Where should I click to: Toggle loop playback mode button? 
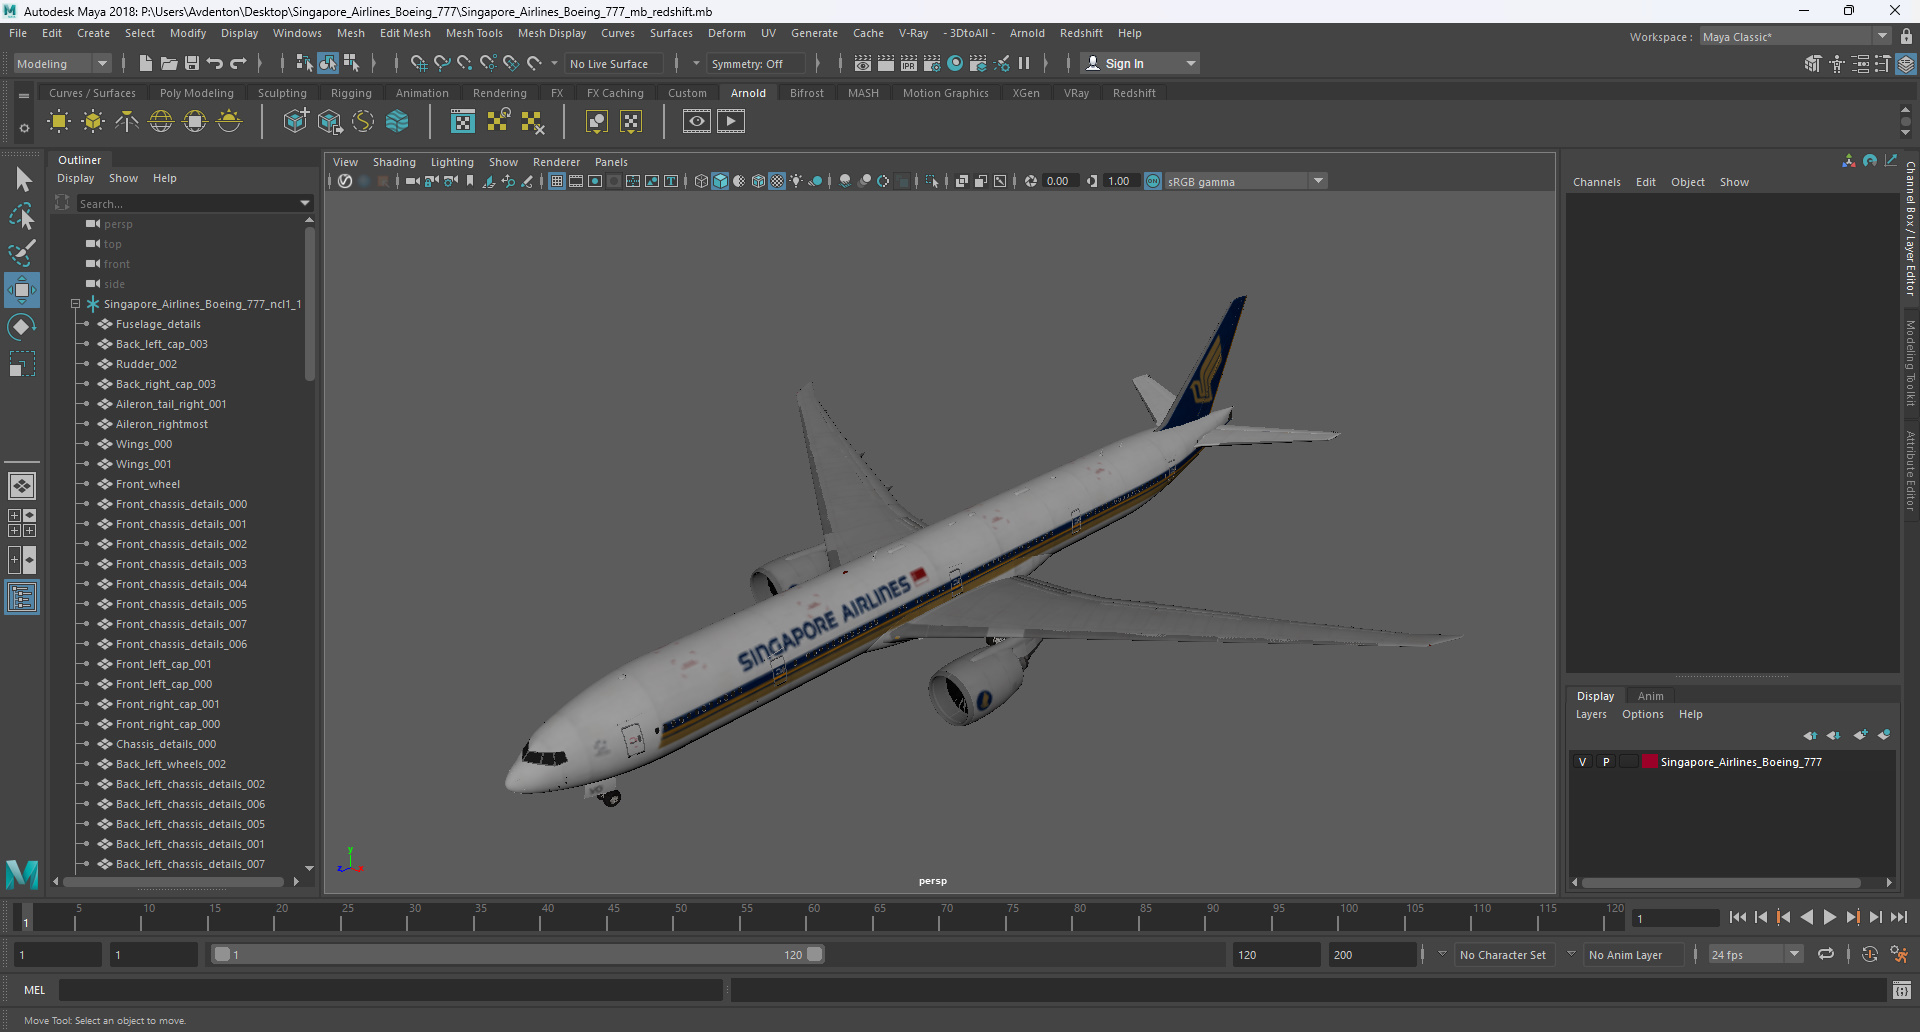pyautogui.click(x=1826, y=954)
